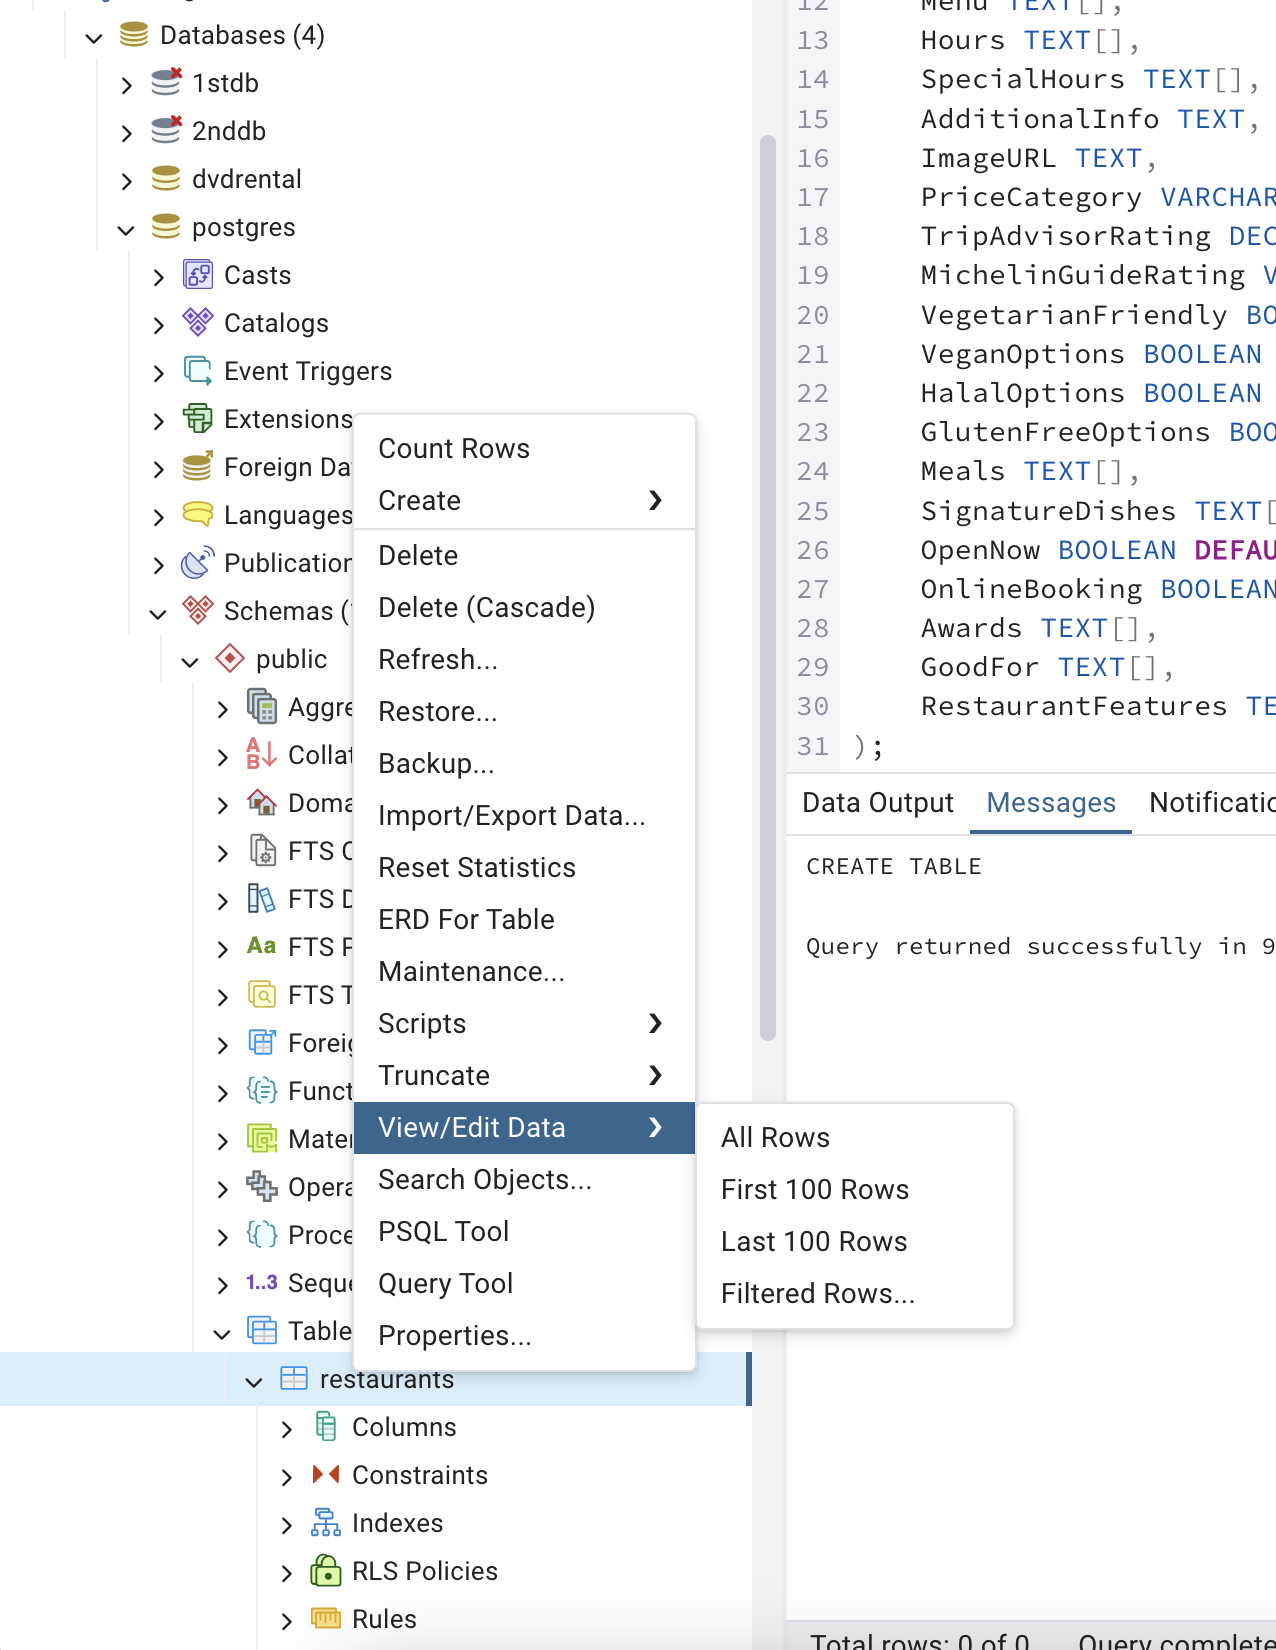Image resolution: width=1276 pixels, height=1650 pixels.
Task: Expand the Rules node
Action: (x=286, y=1620)
